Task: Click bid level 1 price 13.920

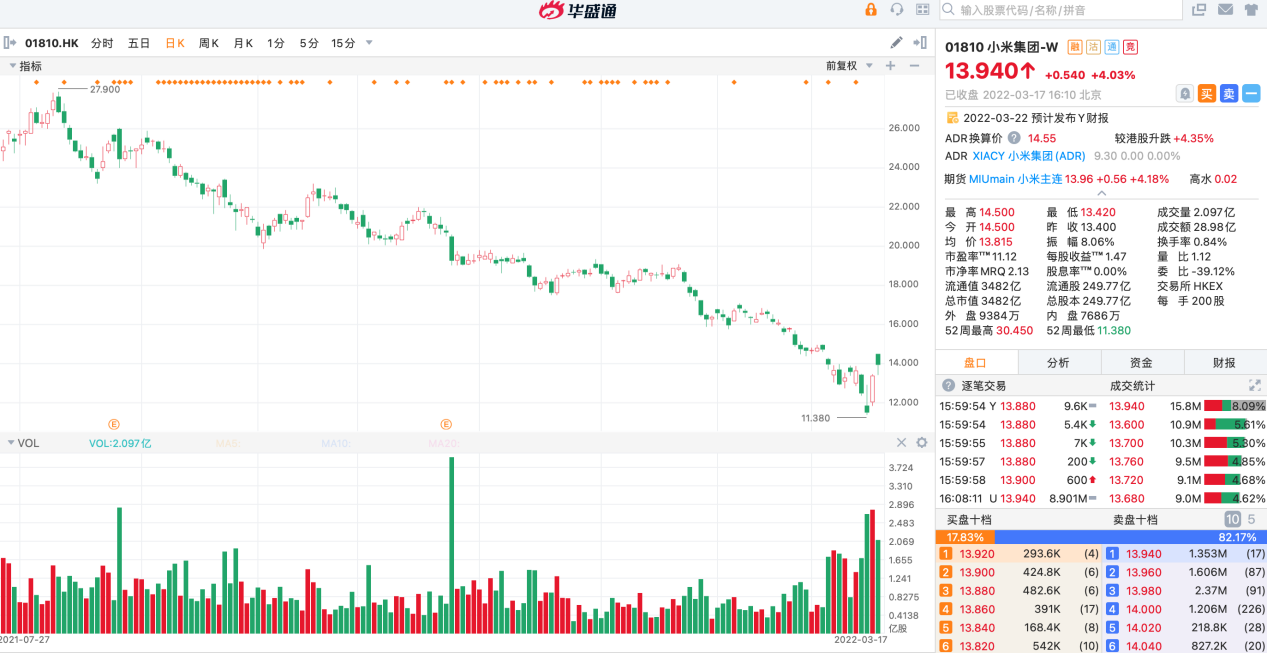Action: coord(977,553)
